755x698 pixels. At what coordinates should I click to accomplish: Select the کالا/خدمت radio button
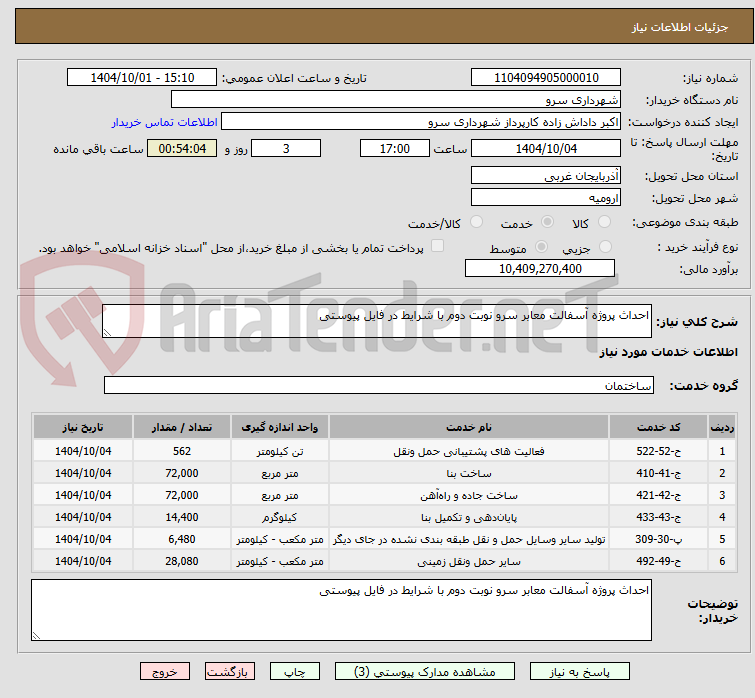tap(476, 222)
